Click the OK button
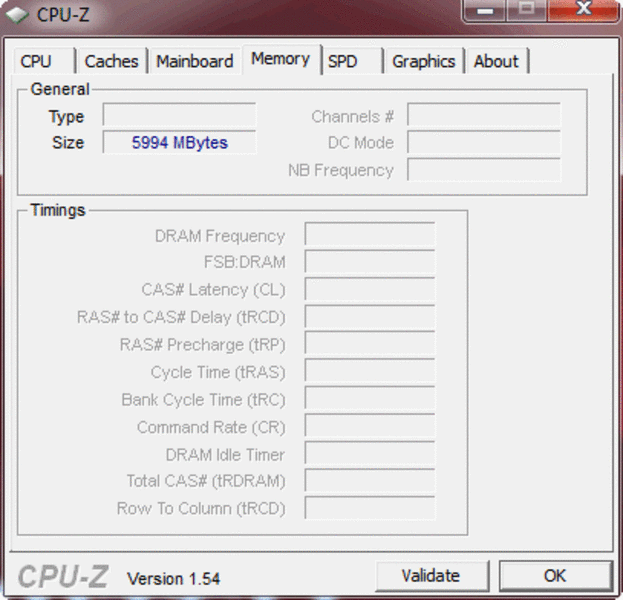 tap(555, 576)
